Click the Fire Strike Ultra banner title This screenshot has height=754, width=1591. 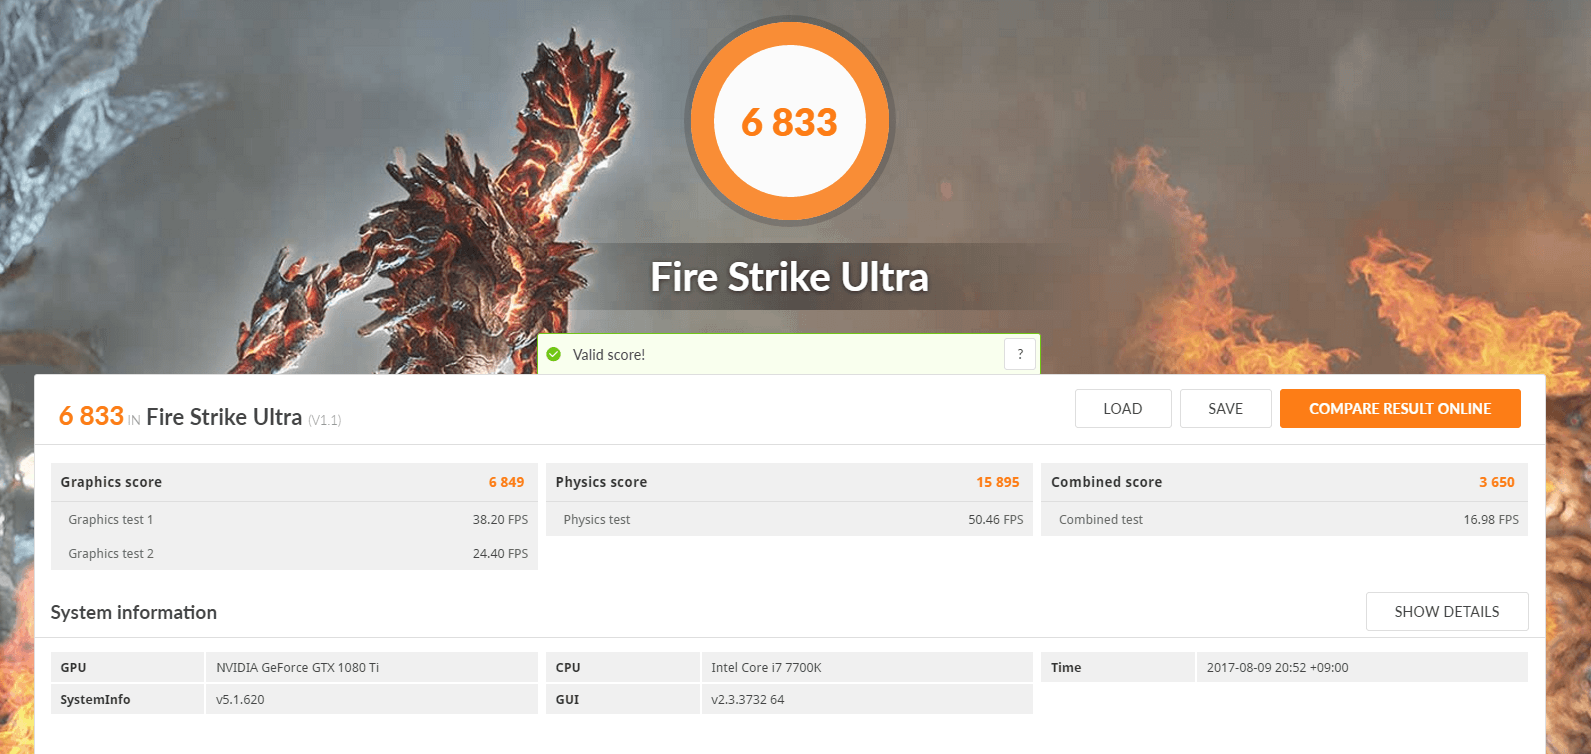coord(790,277)
